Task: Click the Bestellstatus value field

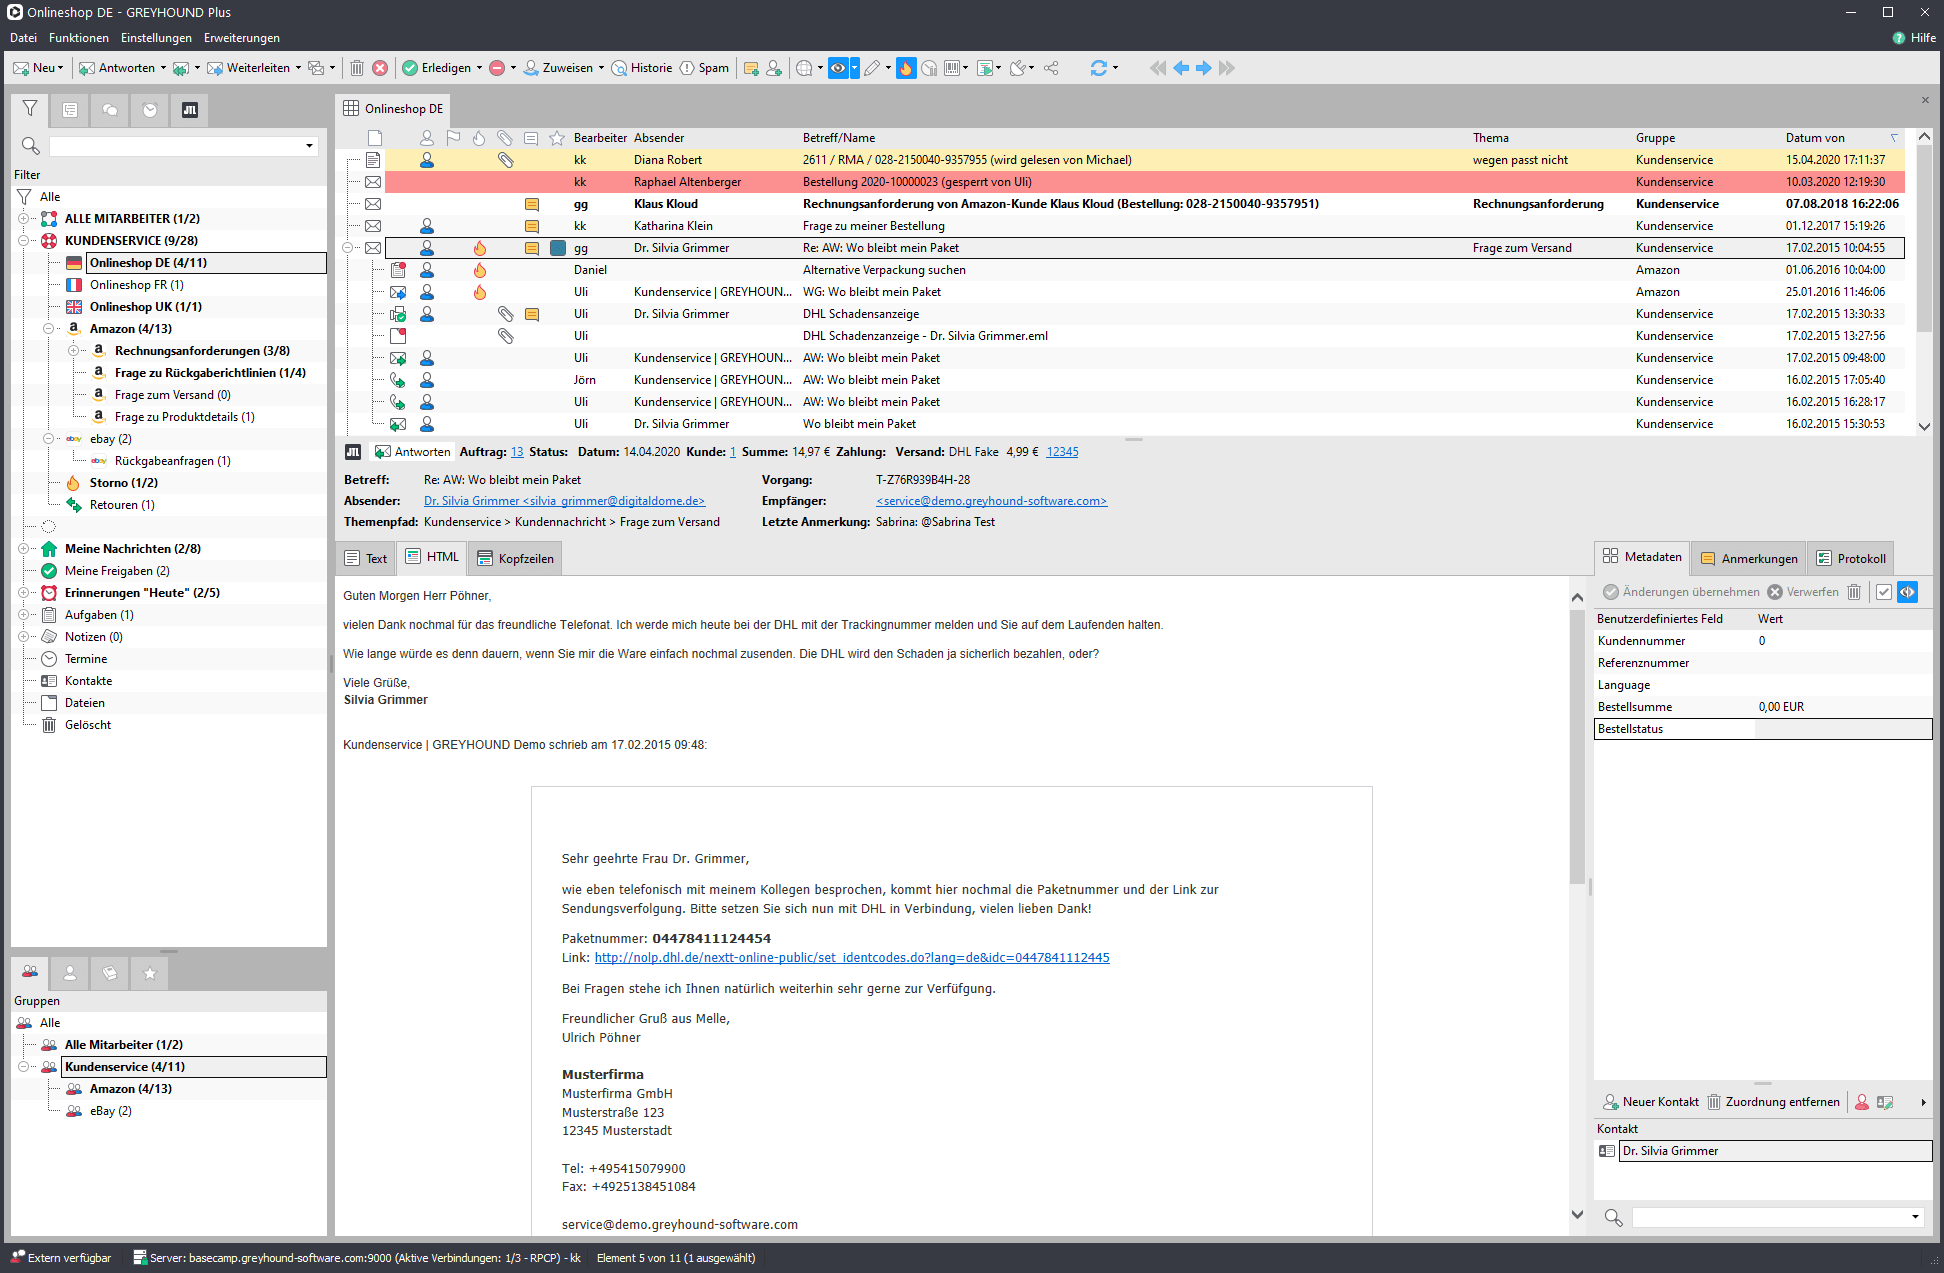Action: (1843, 729)
